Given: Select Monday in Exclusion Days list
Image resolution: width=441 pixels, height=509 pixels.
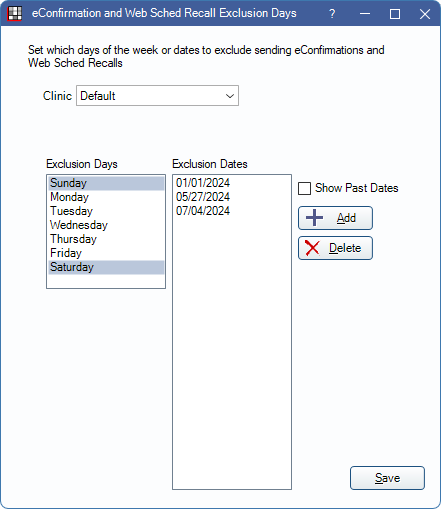Looking at the screenshot, I should (106, 197).
